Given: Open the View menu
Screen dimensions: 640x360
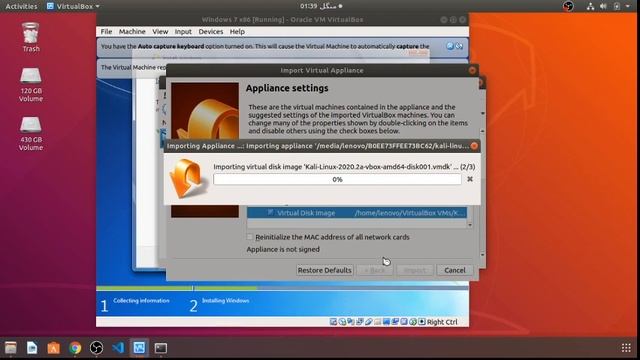Looking at the screenshot, I should coord(160,31).
